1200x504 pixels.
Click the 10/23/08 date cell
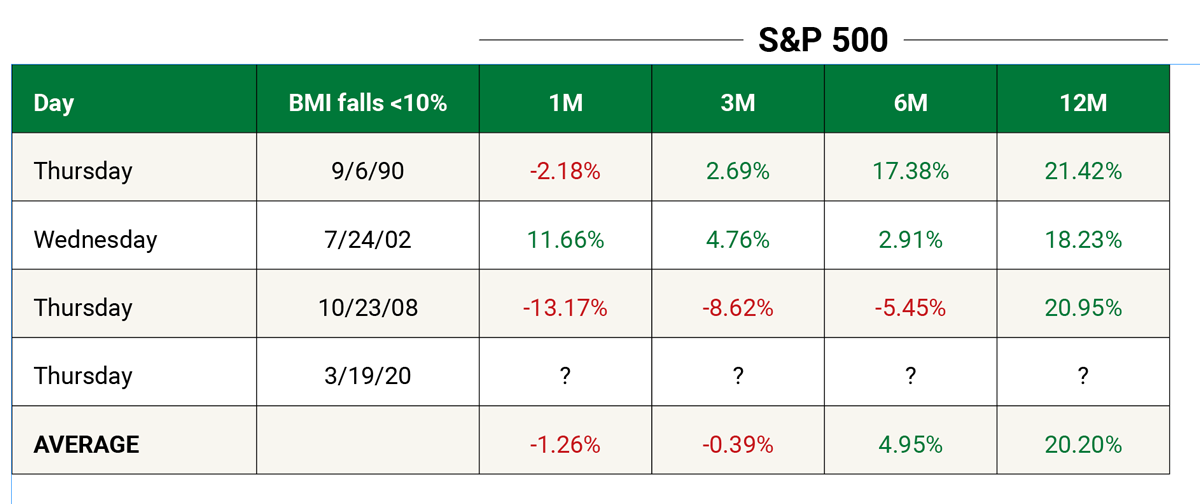coord(368,308)
